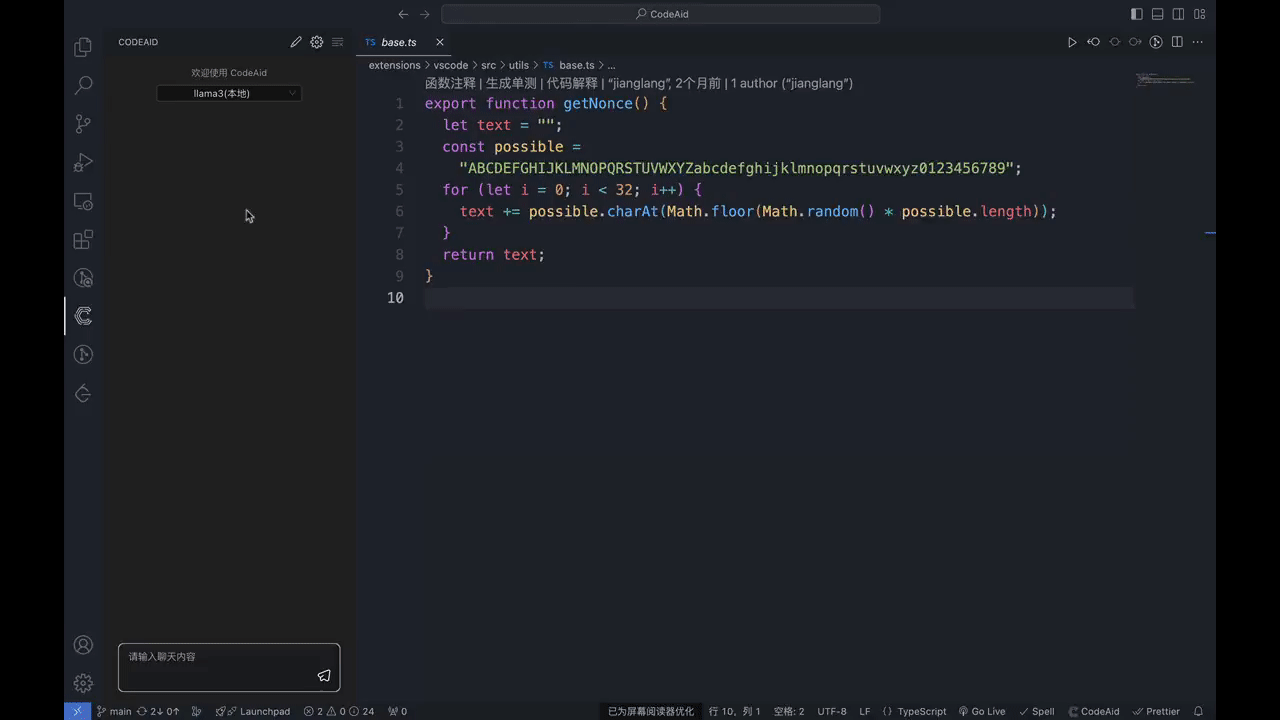Open CodeAid settings gear in panel header
The width and height of the screenshot is (1280, 720).
coord(317,42)
